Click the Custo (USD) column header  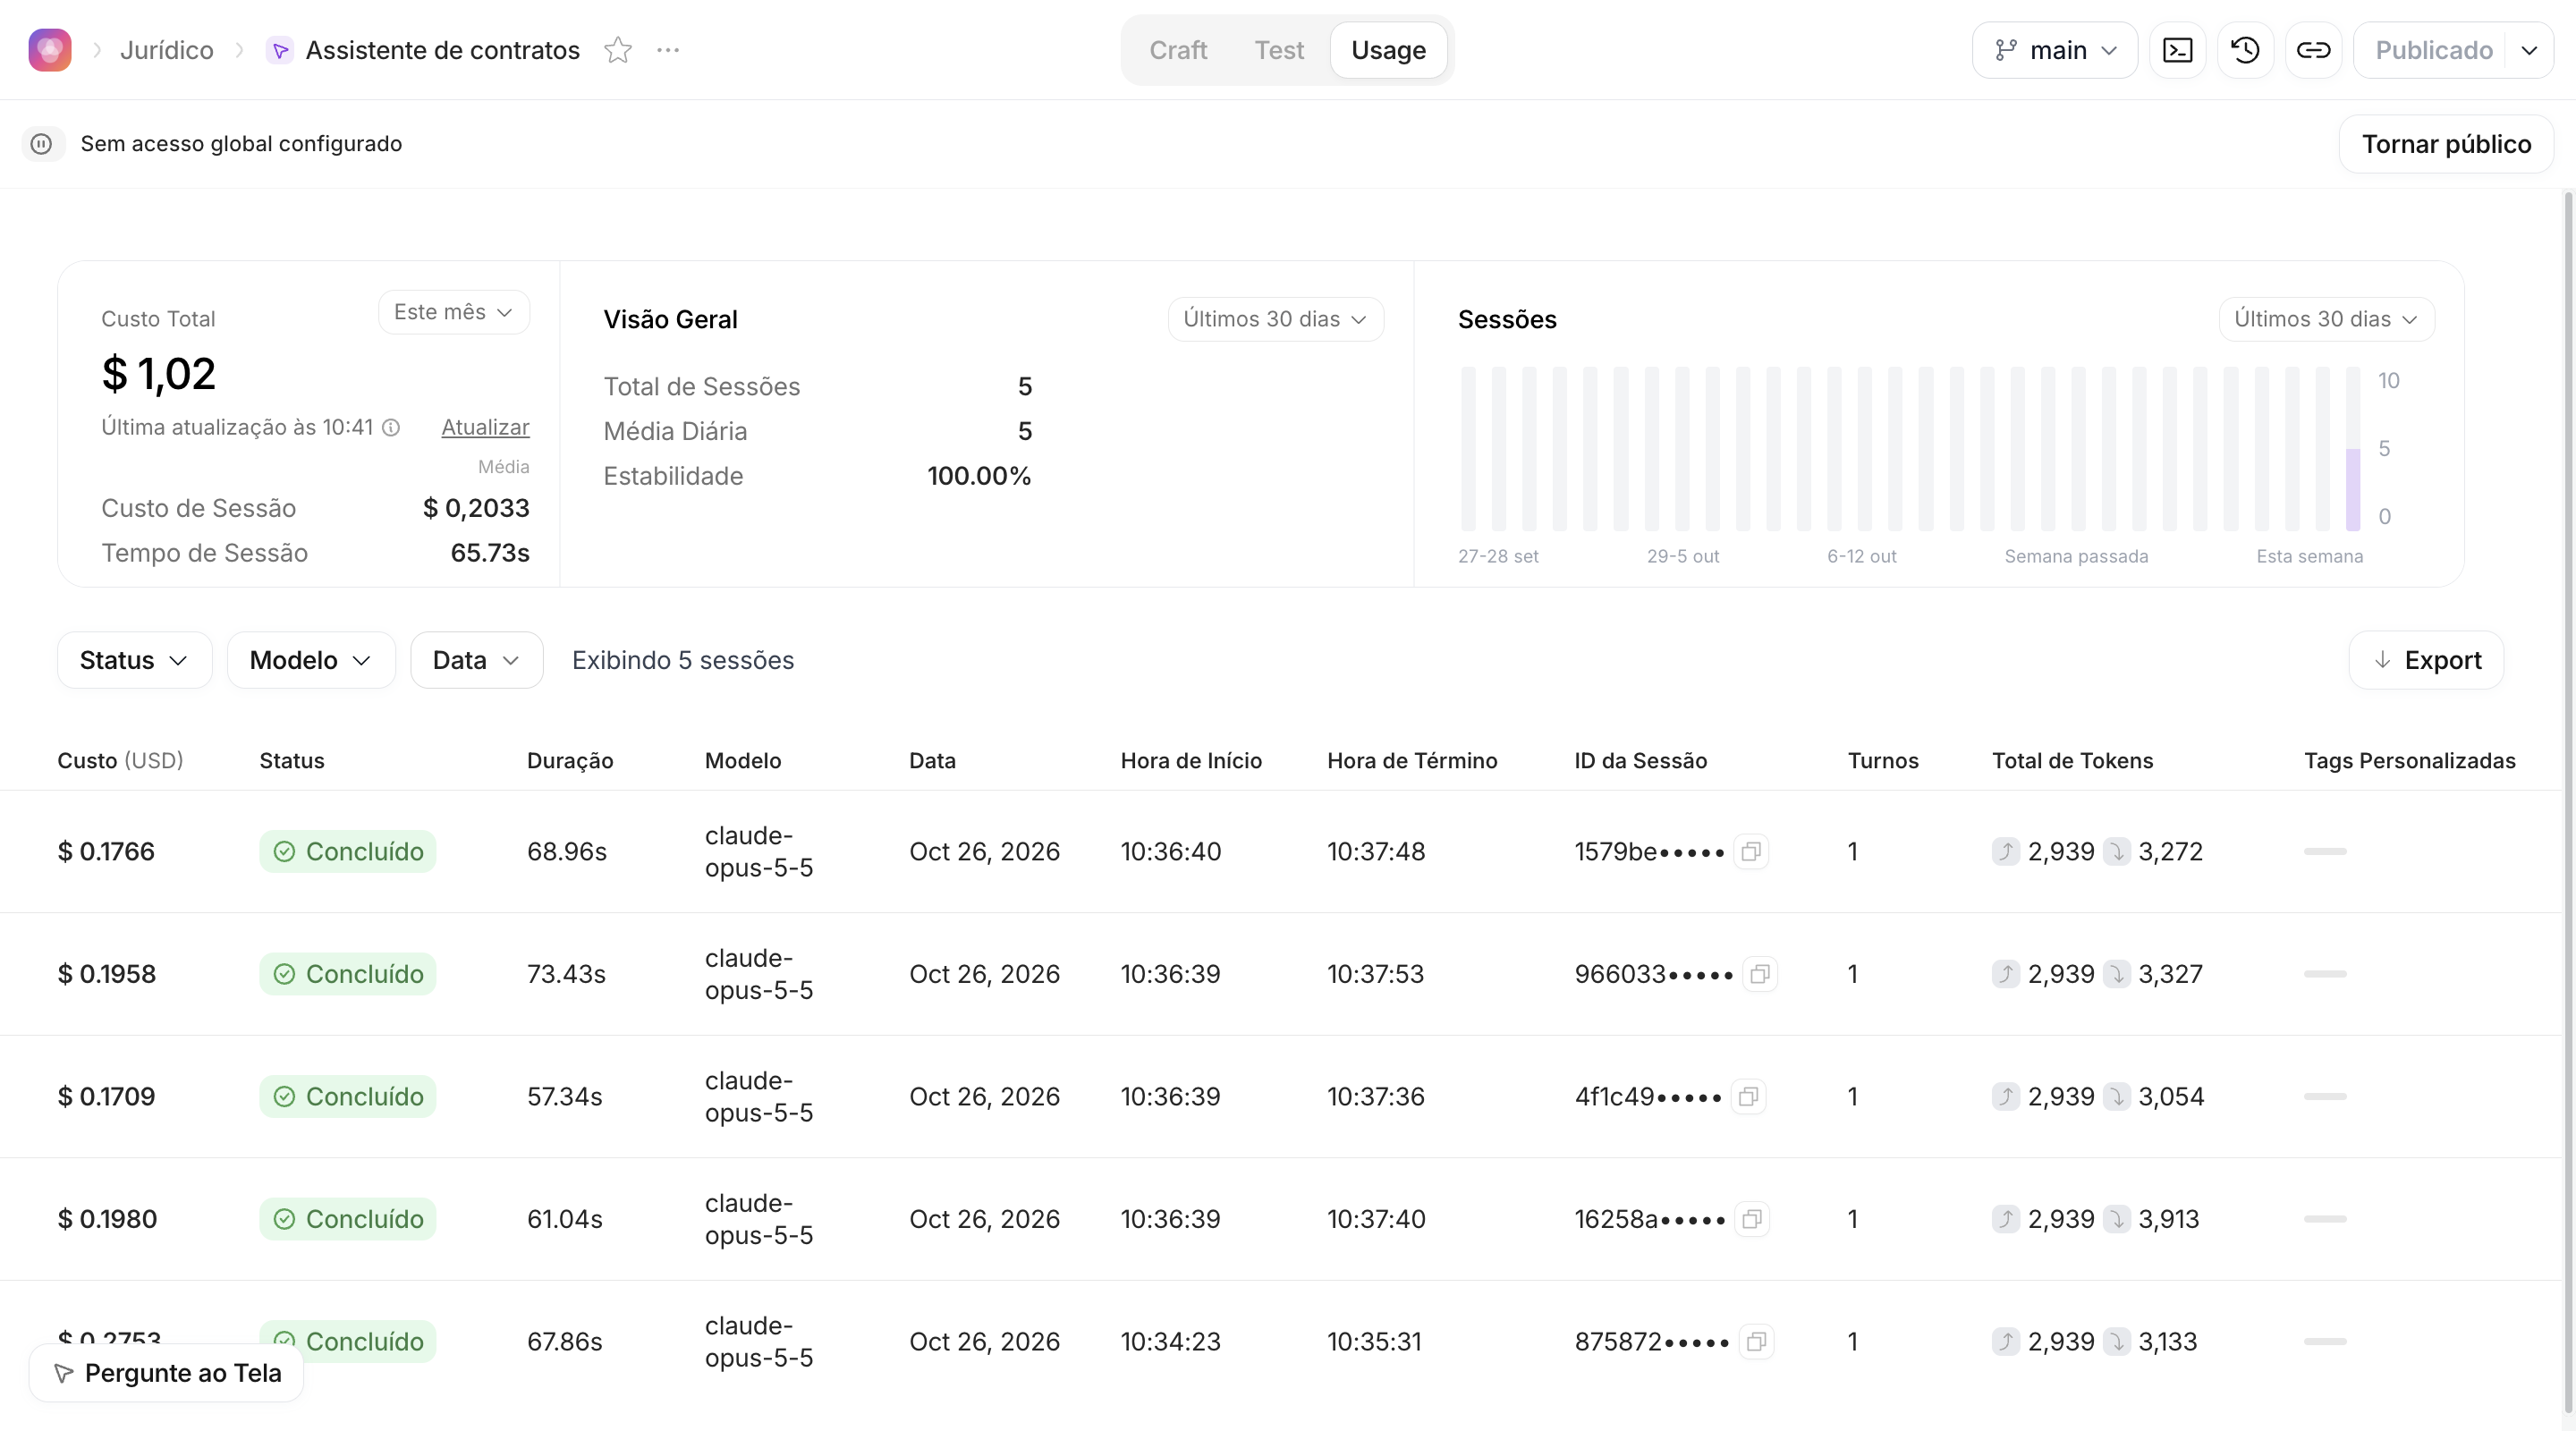pyautogui.click(x=120, y=761)
